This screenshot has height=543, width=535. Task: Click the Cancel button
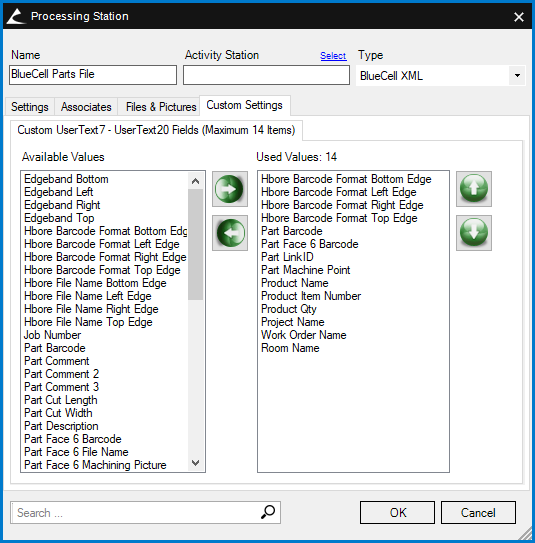(x=478, y=513)
